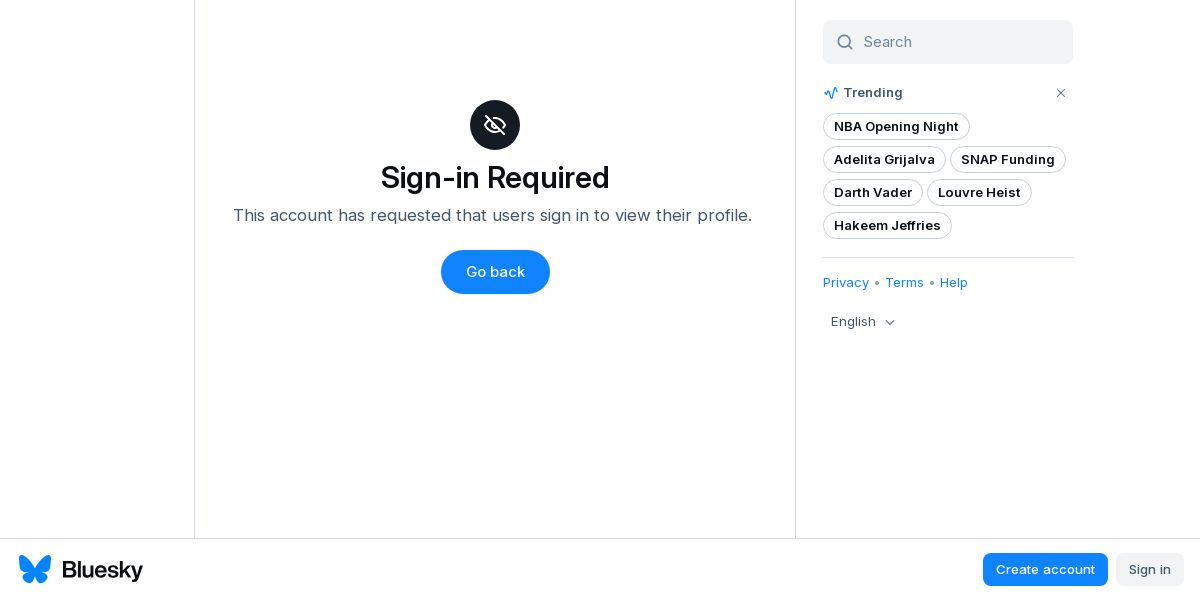Open the Adelita Grijalva trending topic
This screenshot has width=1200, height=600.
pos(884,159)
